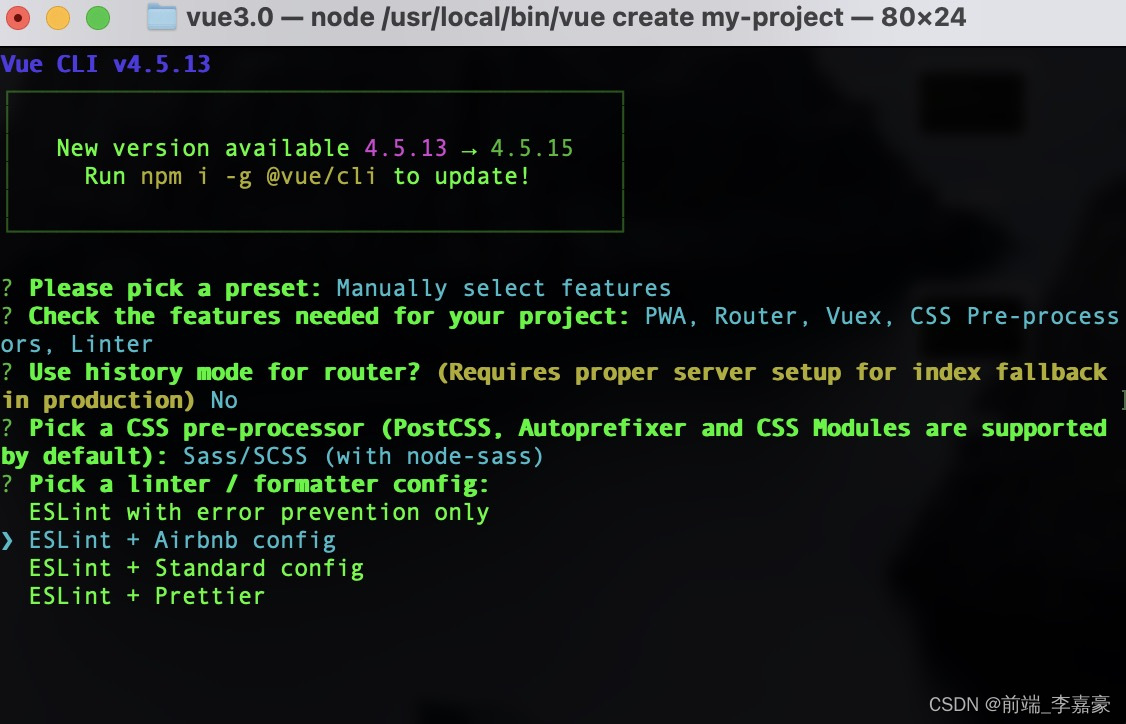Click the green zoom window button
The height and width of the screenshot is (724, 1126).
click(x=98, y=17)
